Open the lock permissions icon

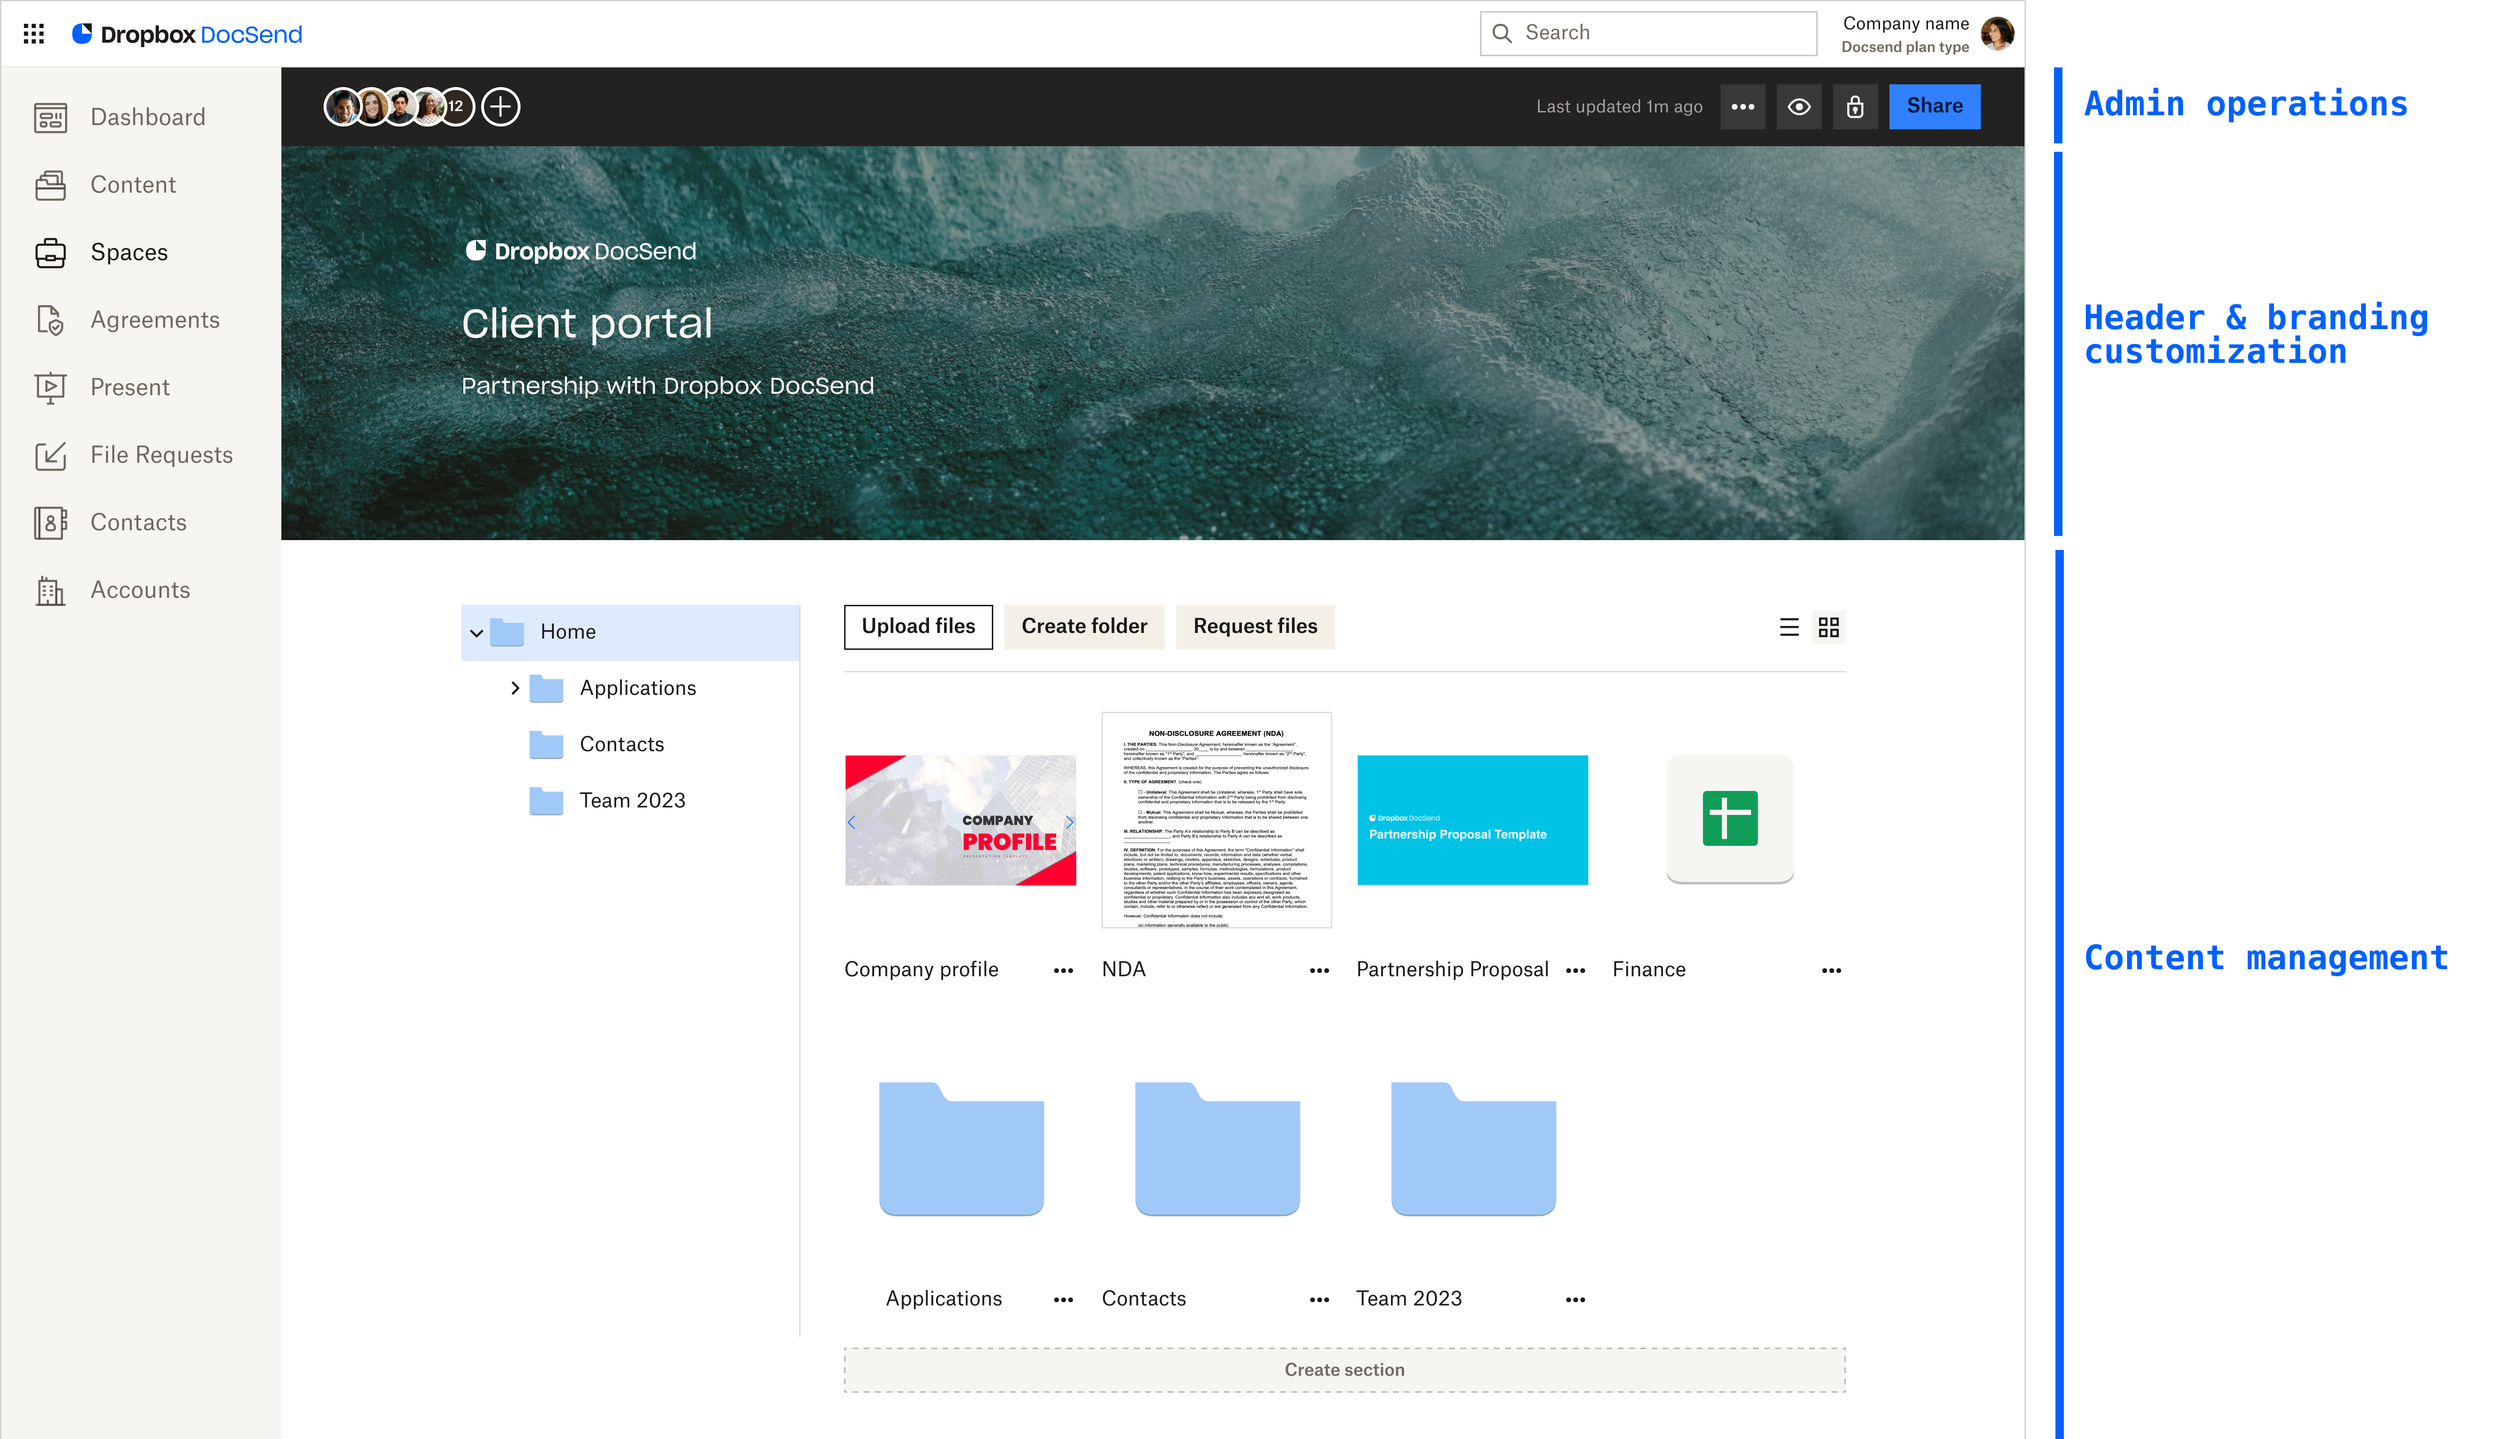pos(1854,106)
